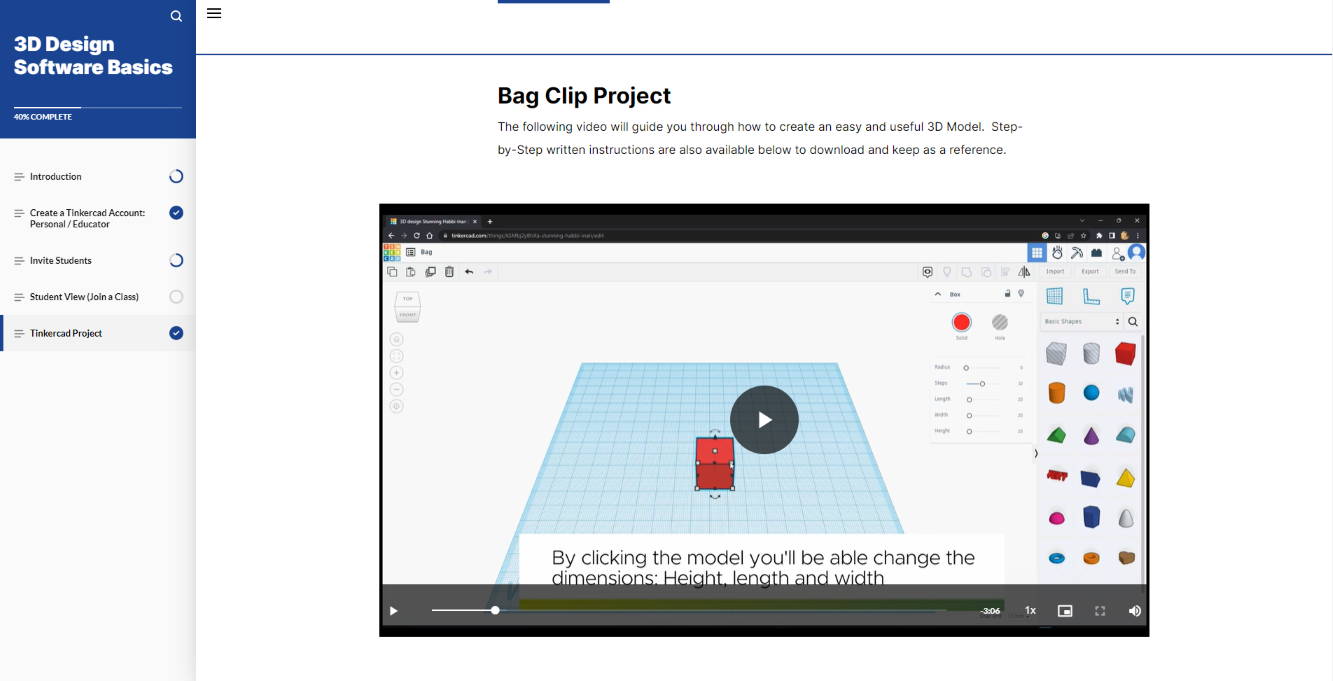Enter fullscreen video mode
The image size is (1333, 681).
(1100, 611)
